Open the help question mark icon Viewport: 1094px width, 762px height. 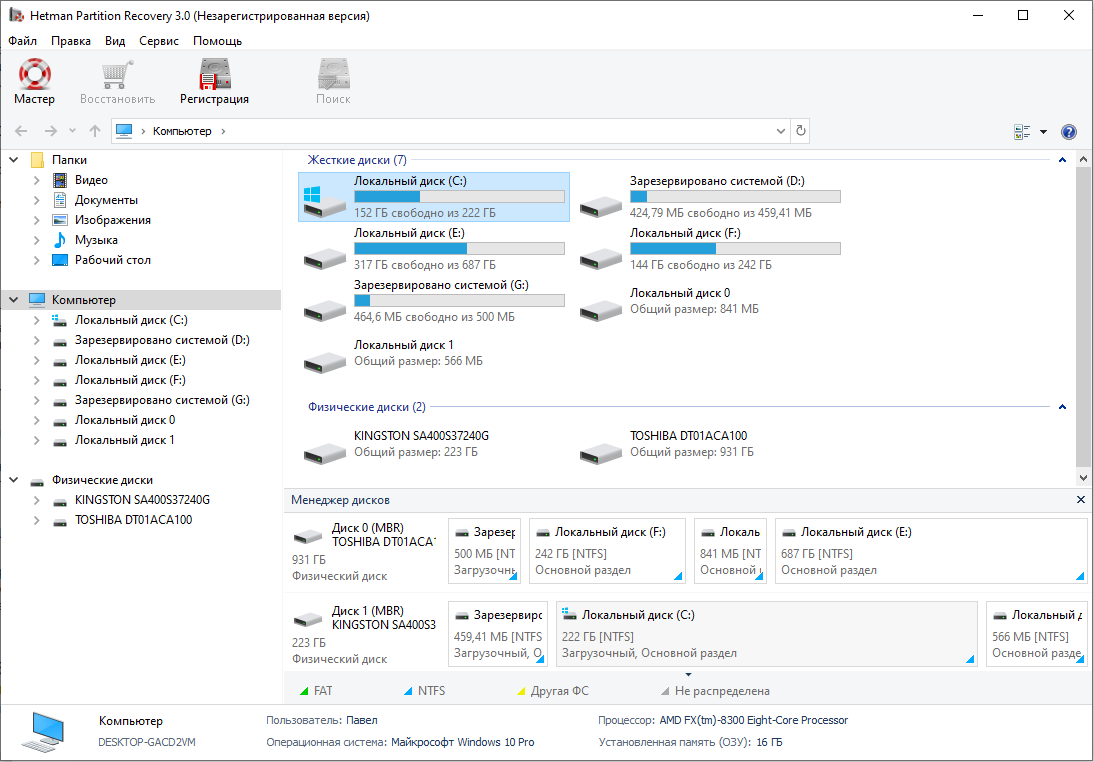tap(1068, 131)
